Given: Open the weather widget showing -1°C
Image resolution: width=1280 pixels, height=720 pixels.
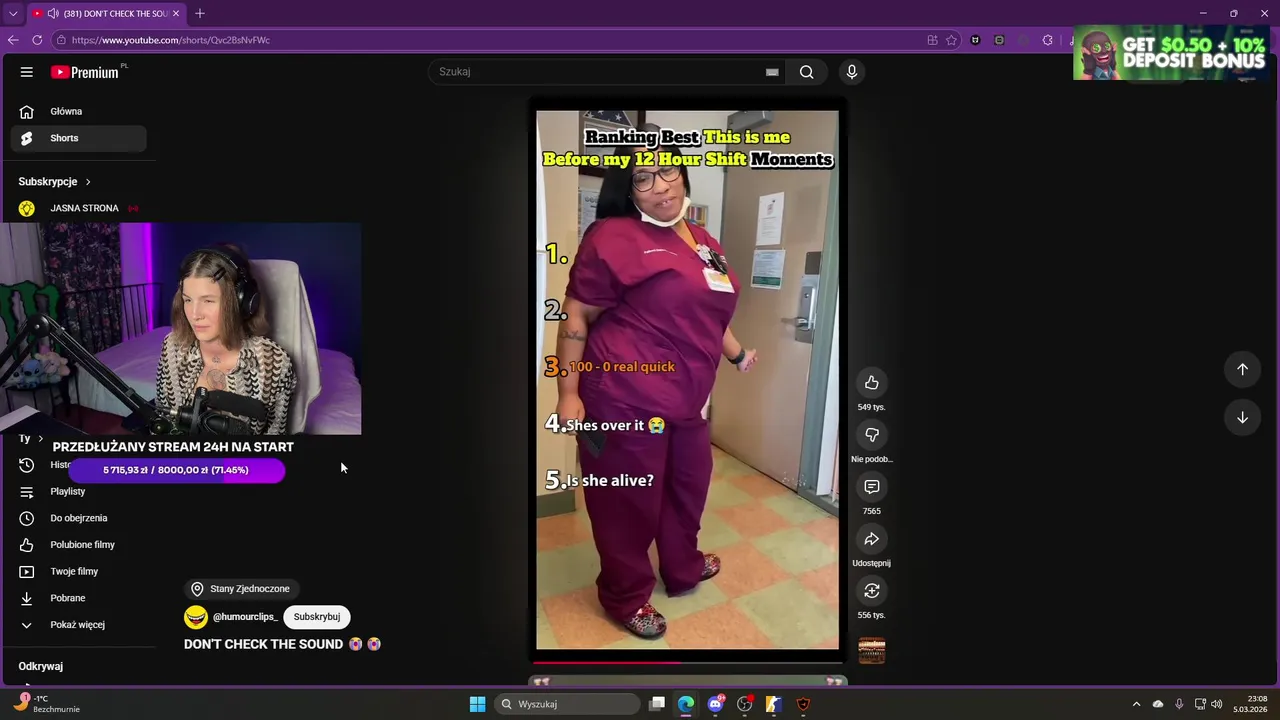Looking at the screenshot, I should coord(47,704).
